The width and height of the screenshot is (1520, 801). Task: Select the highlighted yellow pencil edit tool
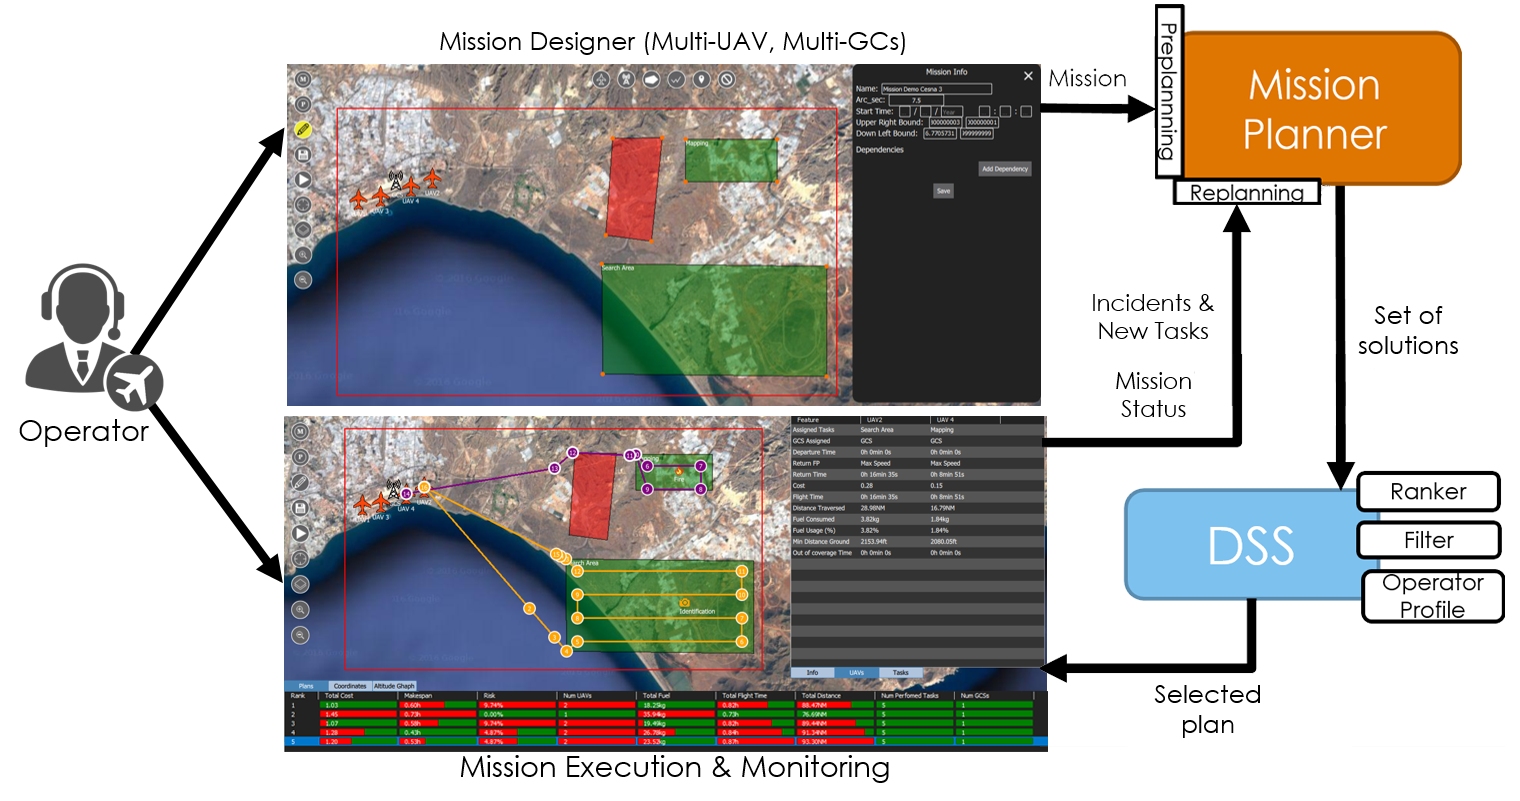click(303, 130)
